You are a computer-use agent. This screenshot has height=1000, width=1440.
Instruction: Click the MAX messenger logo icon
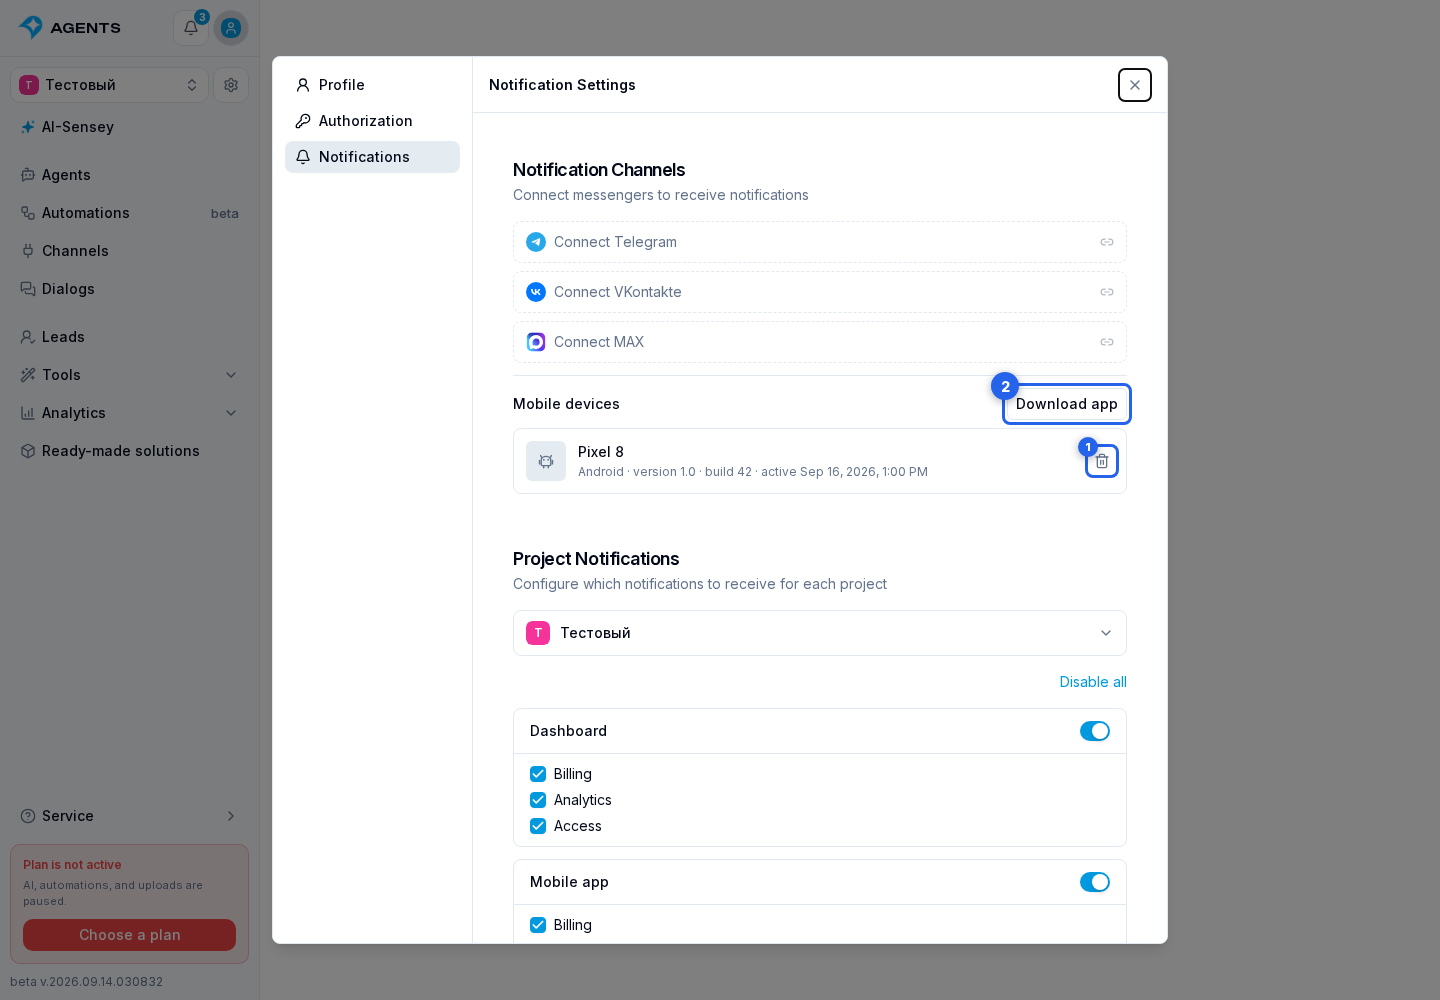[536, 342]
